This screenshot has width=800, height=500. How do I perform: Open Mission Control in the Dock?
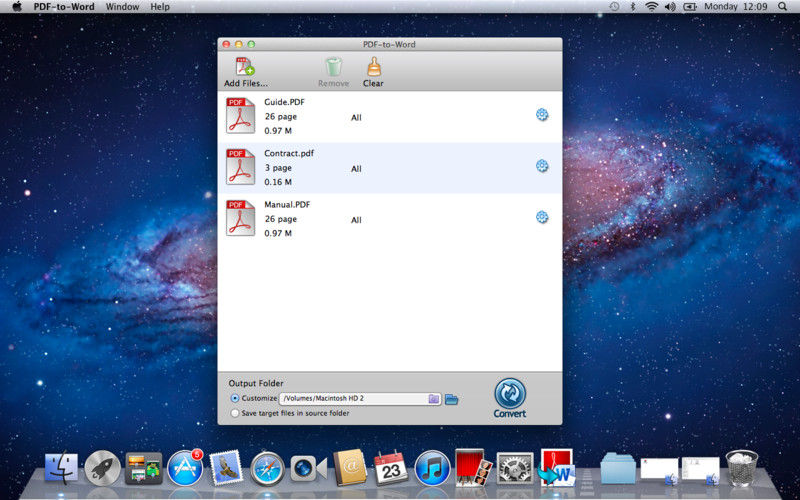click(x=144, y=468)
